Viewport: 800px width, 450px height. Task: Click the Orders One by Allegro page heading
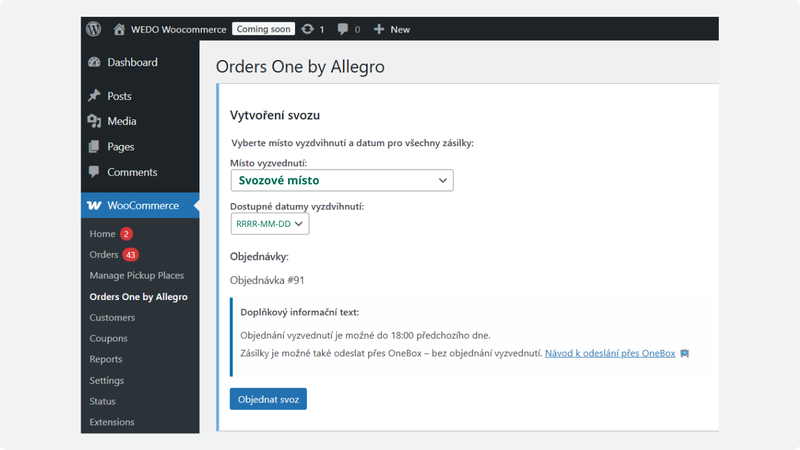pos(300,67)
